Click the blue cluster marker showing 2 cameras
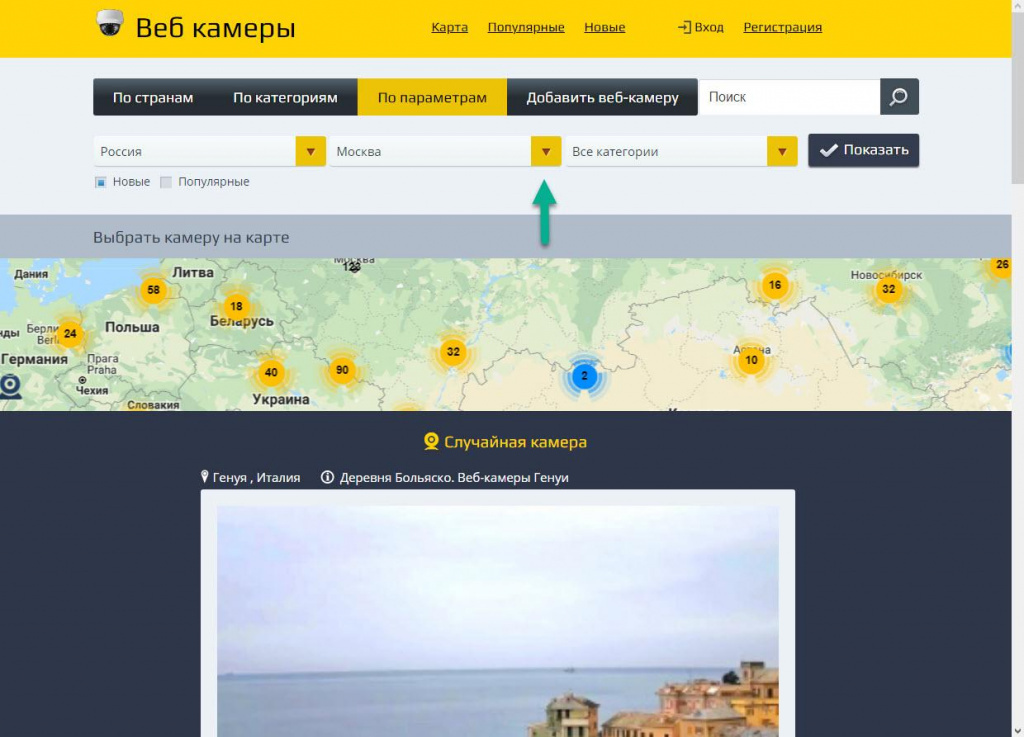 click(584, 377)
